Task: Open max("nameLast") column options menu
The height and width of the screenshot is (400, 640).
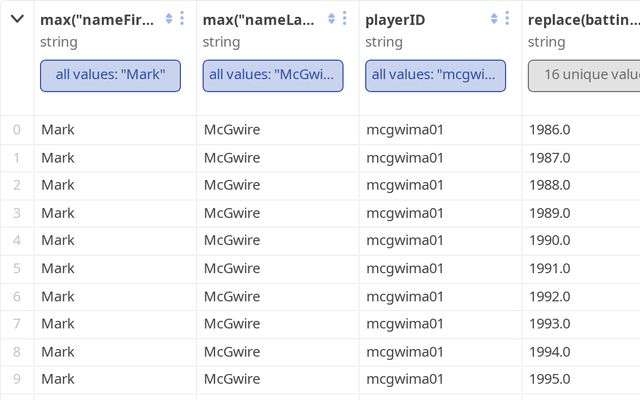Action: point(345,19)
